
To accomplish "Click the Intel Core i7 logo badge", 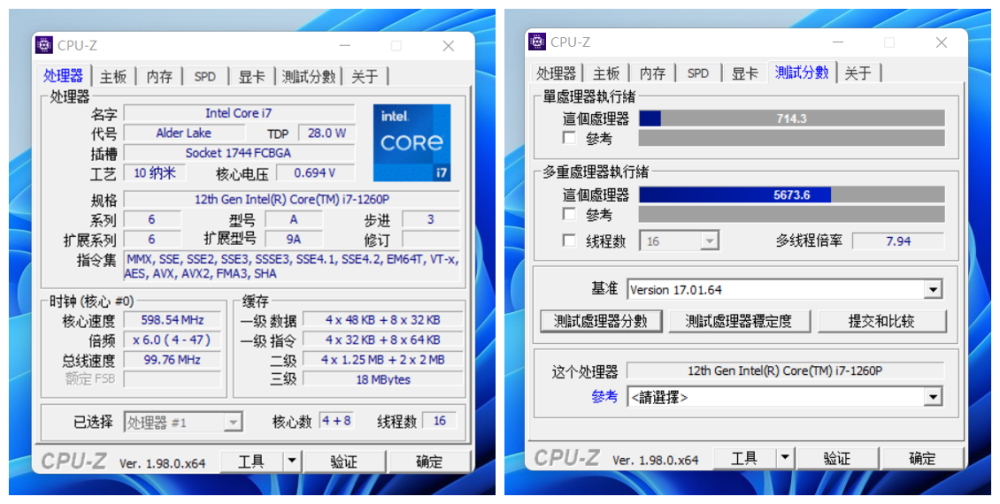I will coord(412,142).
